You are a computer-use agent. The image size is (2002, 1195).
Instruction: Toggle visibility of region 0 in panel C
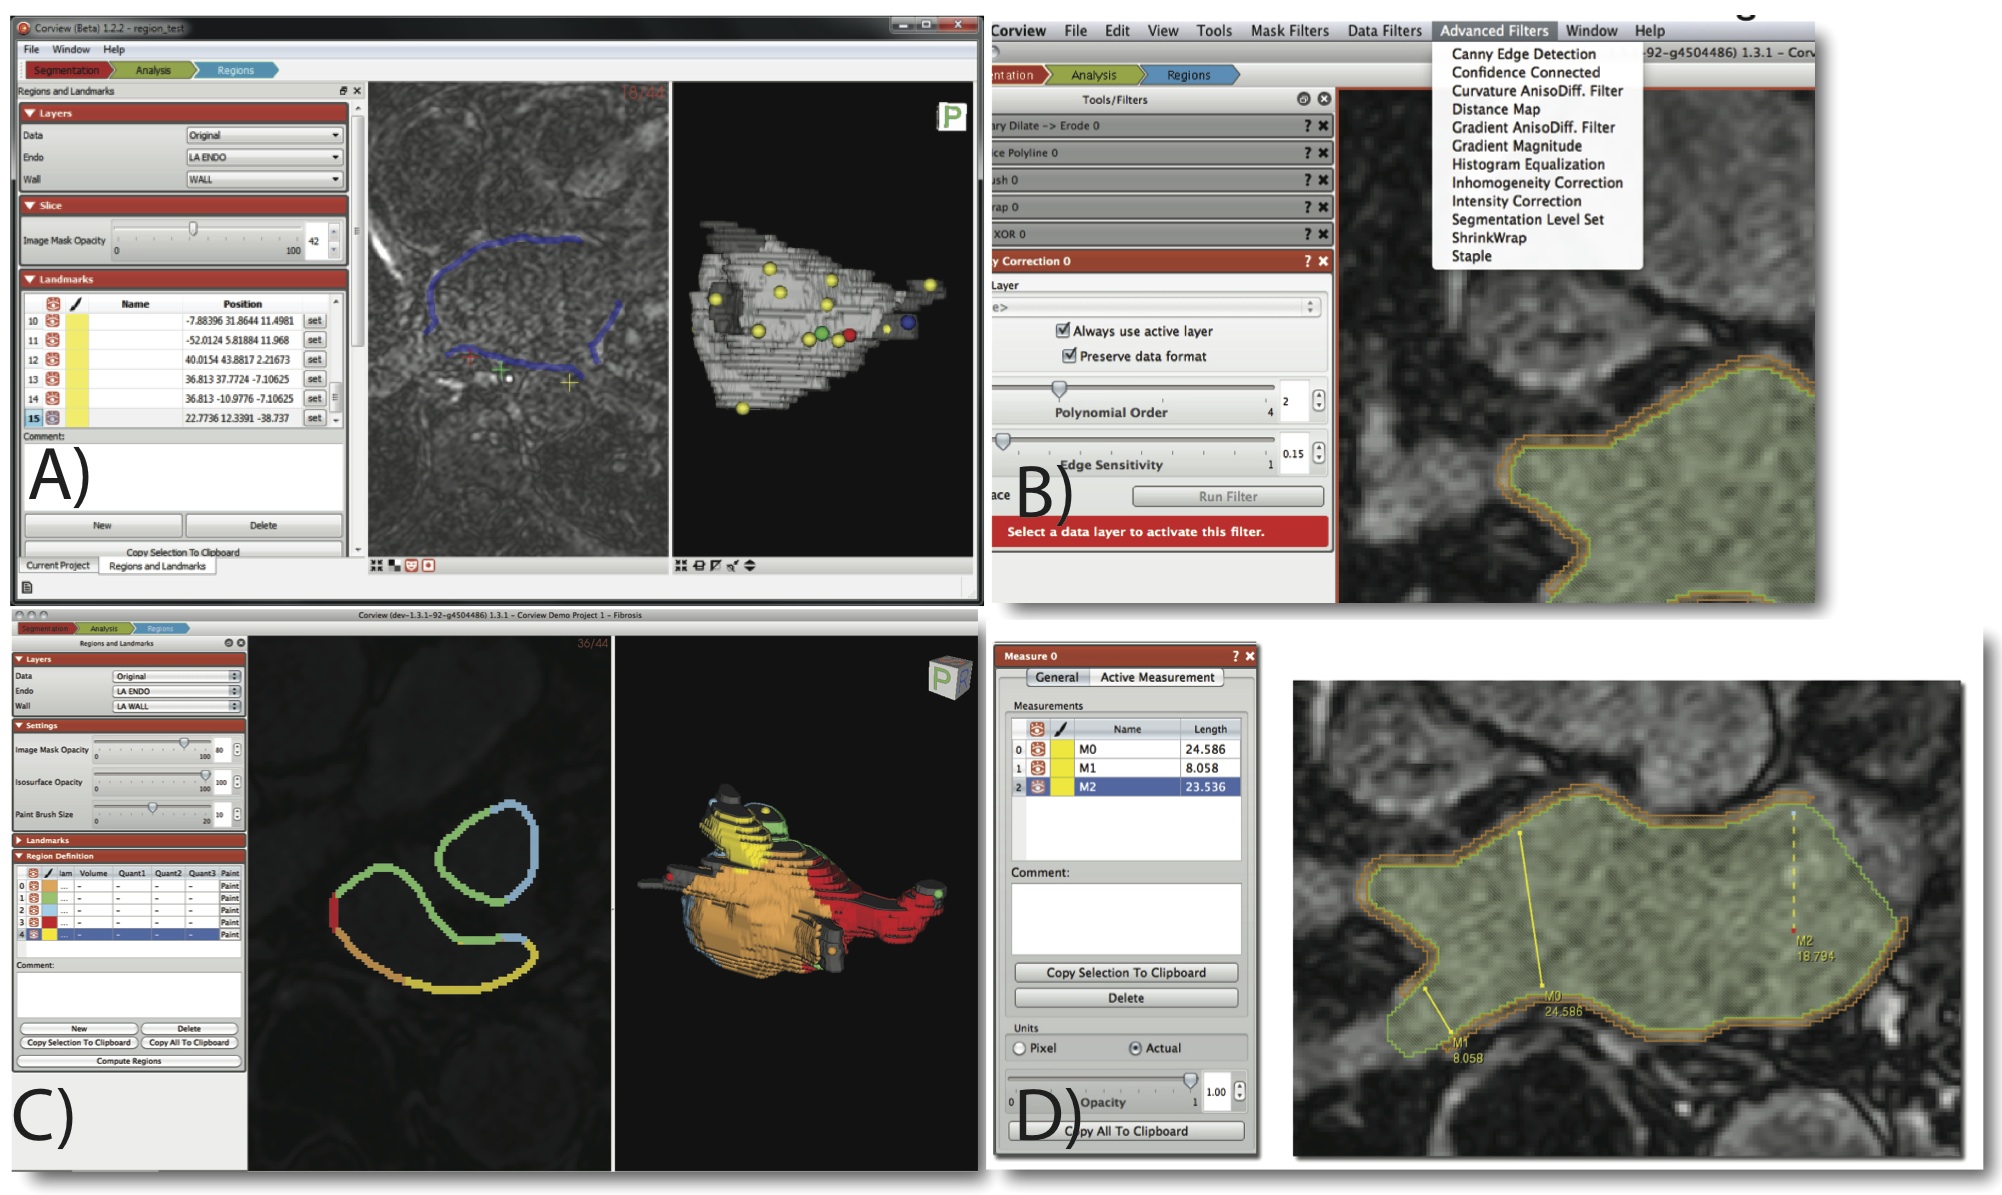(x=33, y=886)
